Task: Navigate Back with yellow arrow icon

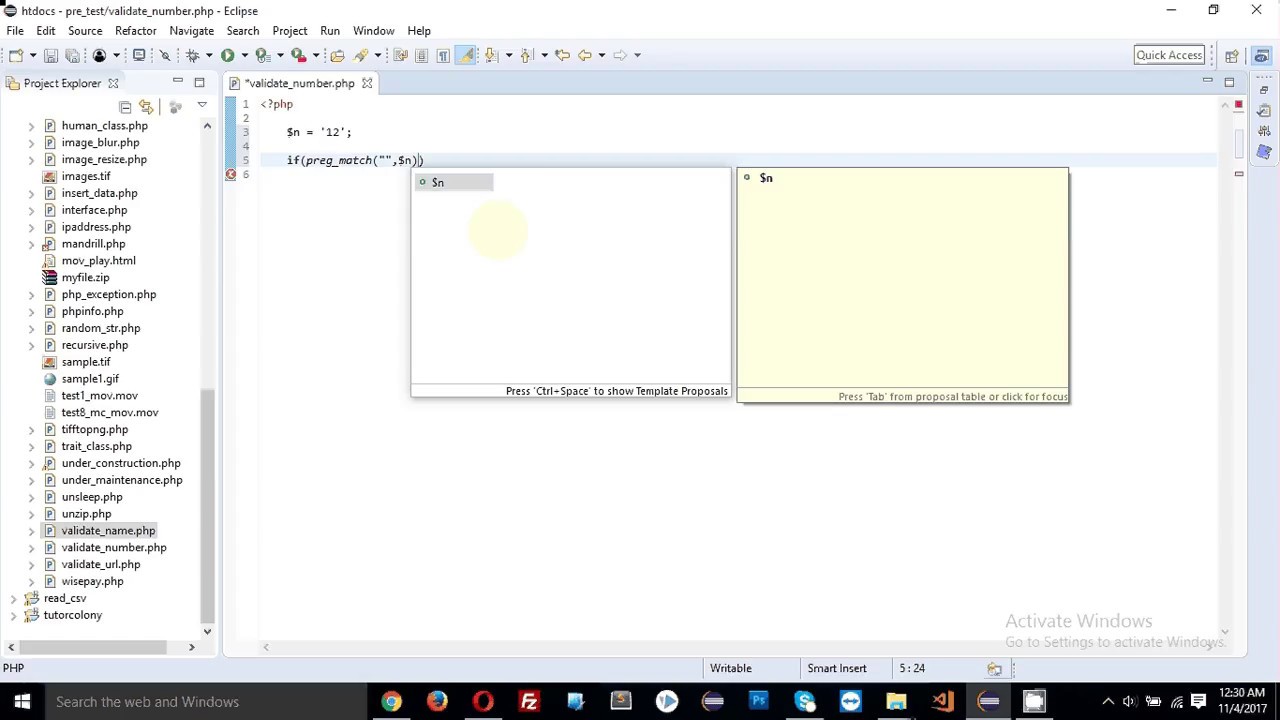Action: (585, 55)
